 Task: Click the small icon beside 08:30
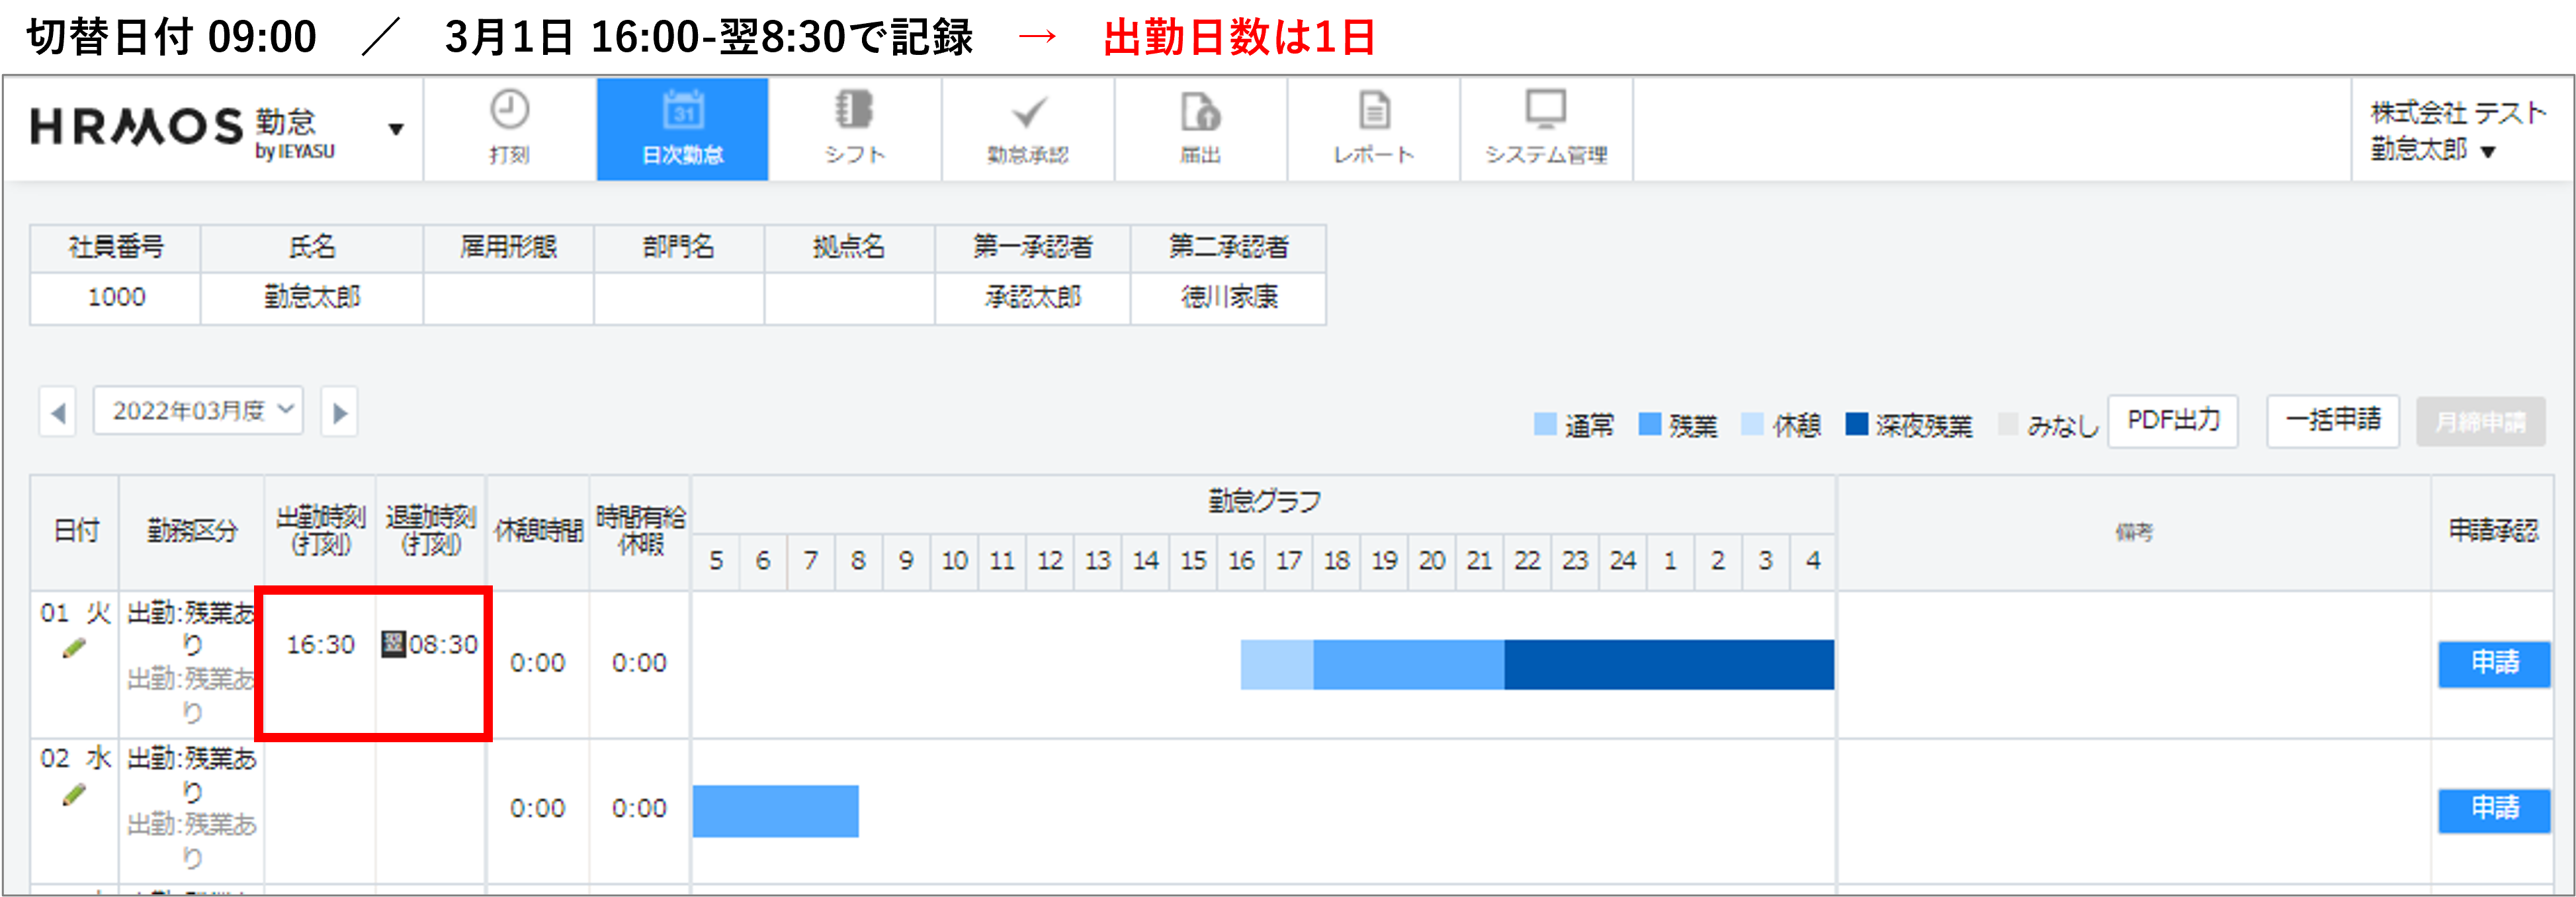point(393,644)
